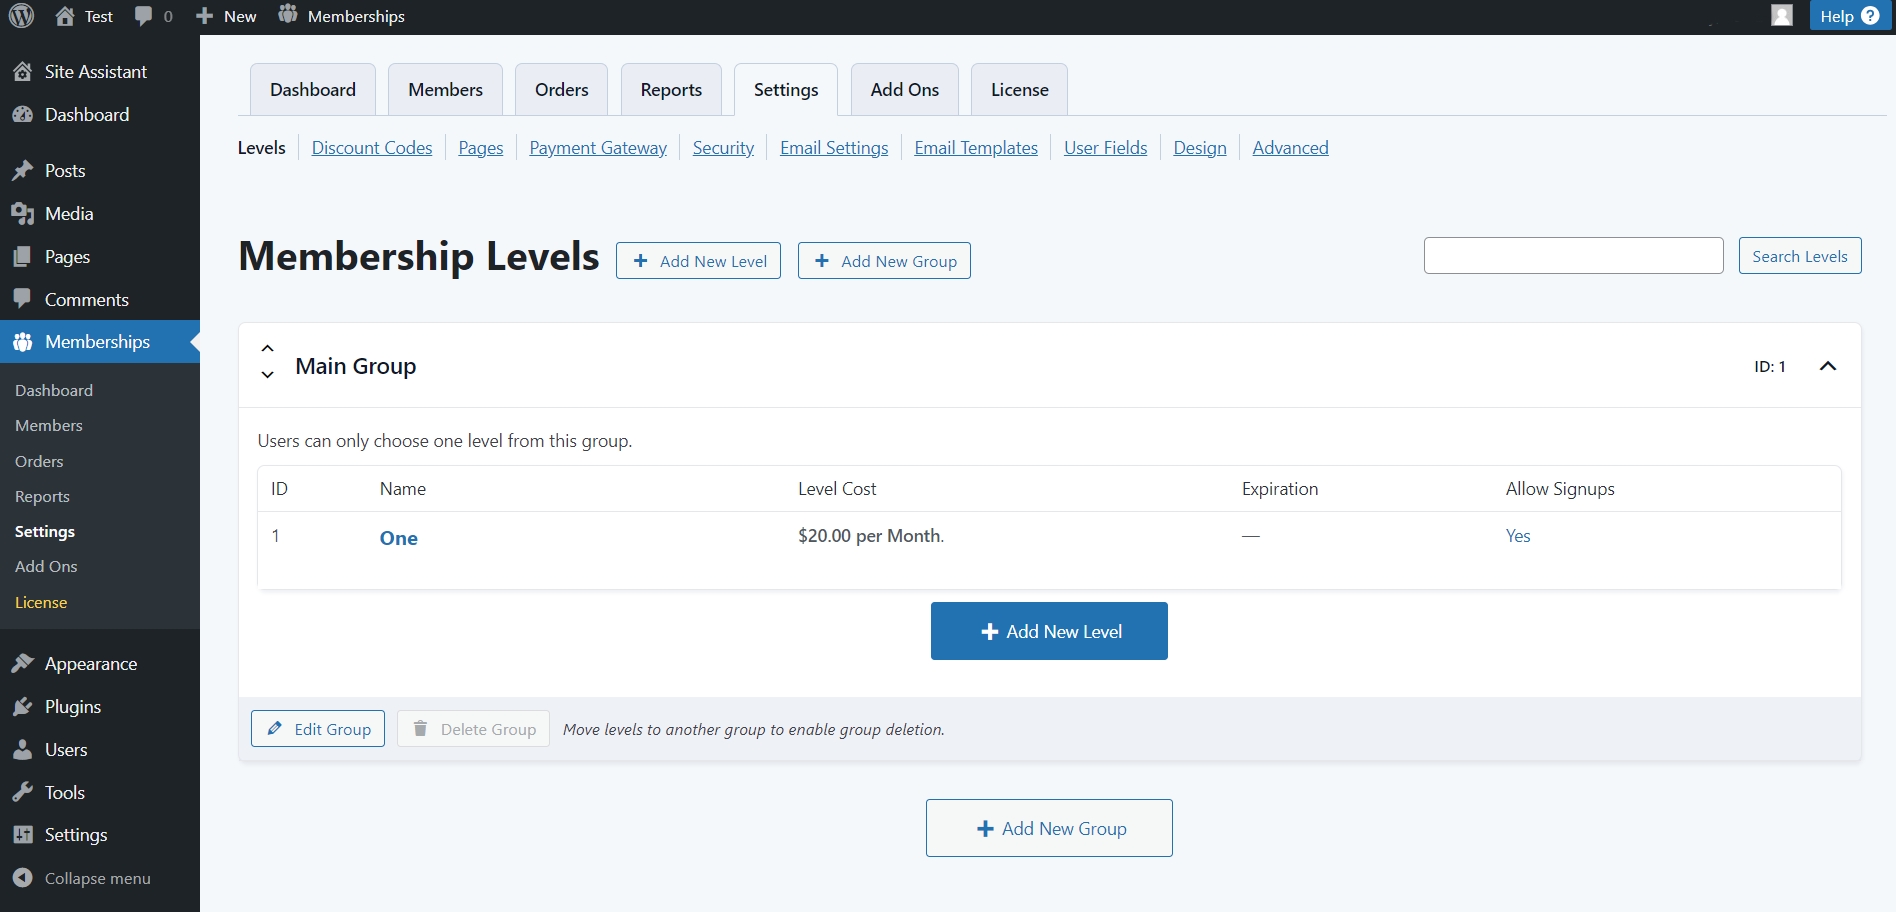
Task: Open the Reports tab
Action: [671, 90]
